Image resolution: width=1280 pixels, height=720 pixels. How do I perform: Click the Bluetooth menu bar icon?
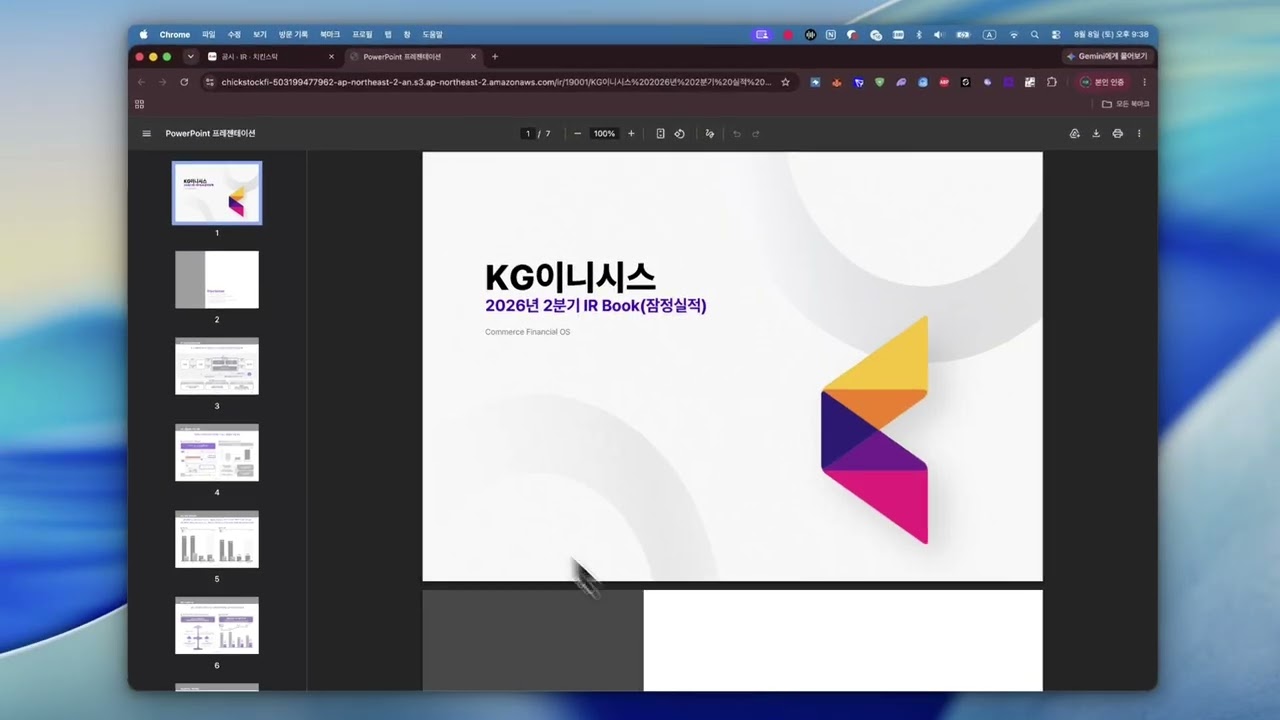(x=919, y=34)
